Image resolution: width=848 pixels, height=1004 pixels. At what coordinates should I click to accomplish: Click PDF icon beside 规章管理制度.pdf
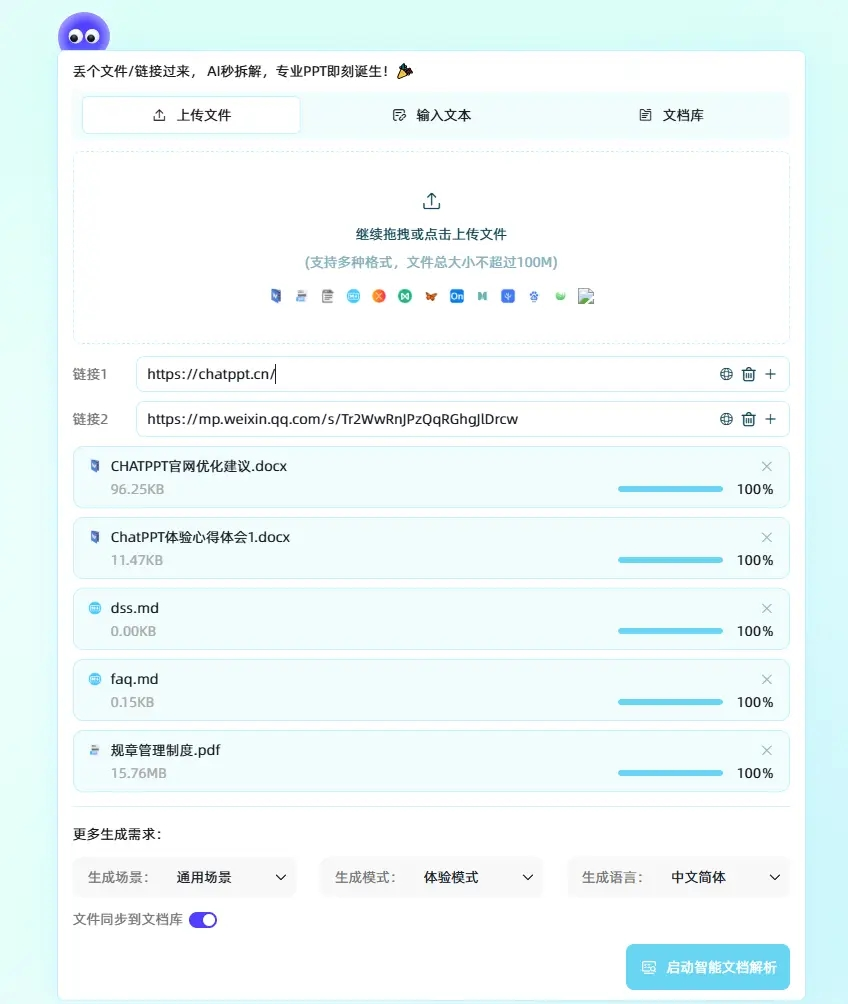95,750
